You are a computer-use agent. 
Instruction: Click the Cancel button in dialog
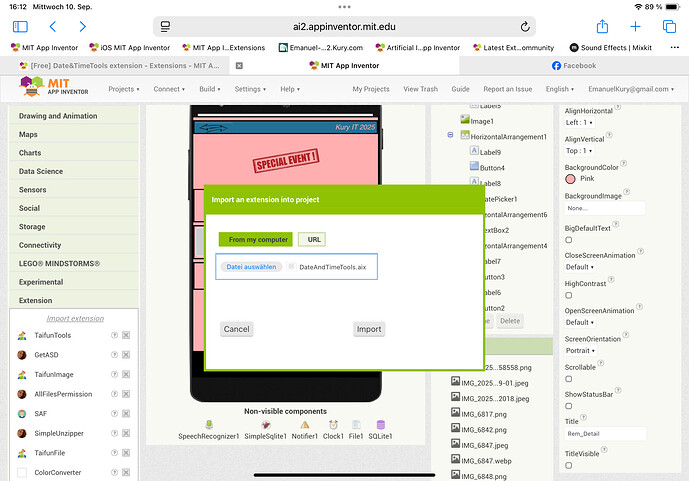point(236,329)
